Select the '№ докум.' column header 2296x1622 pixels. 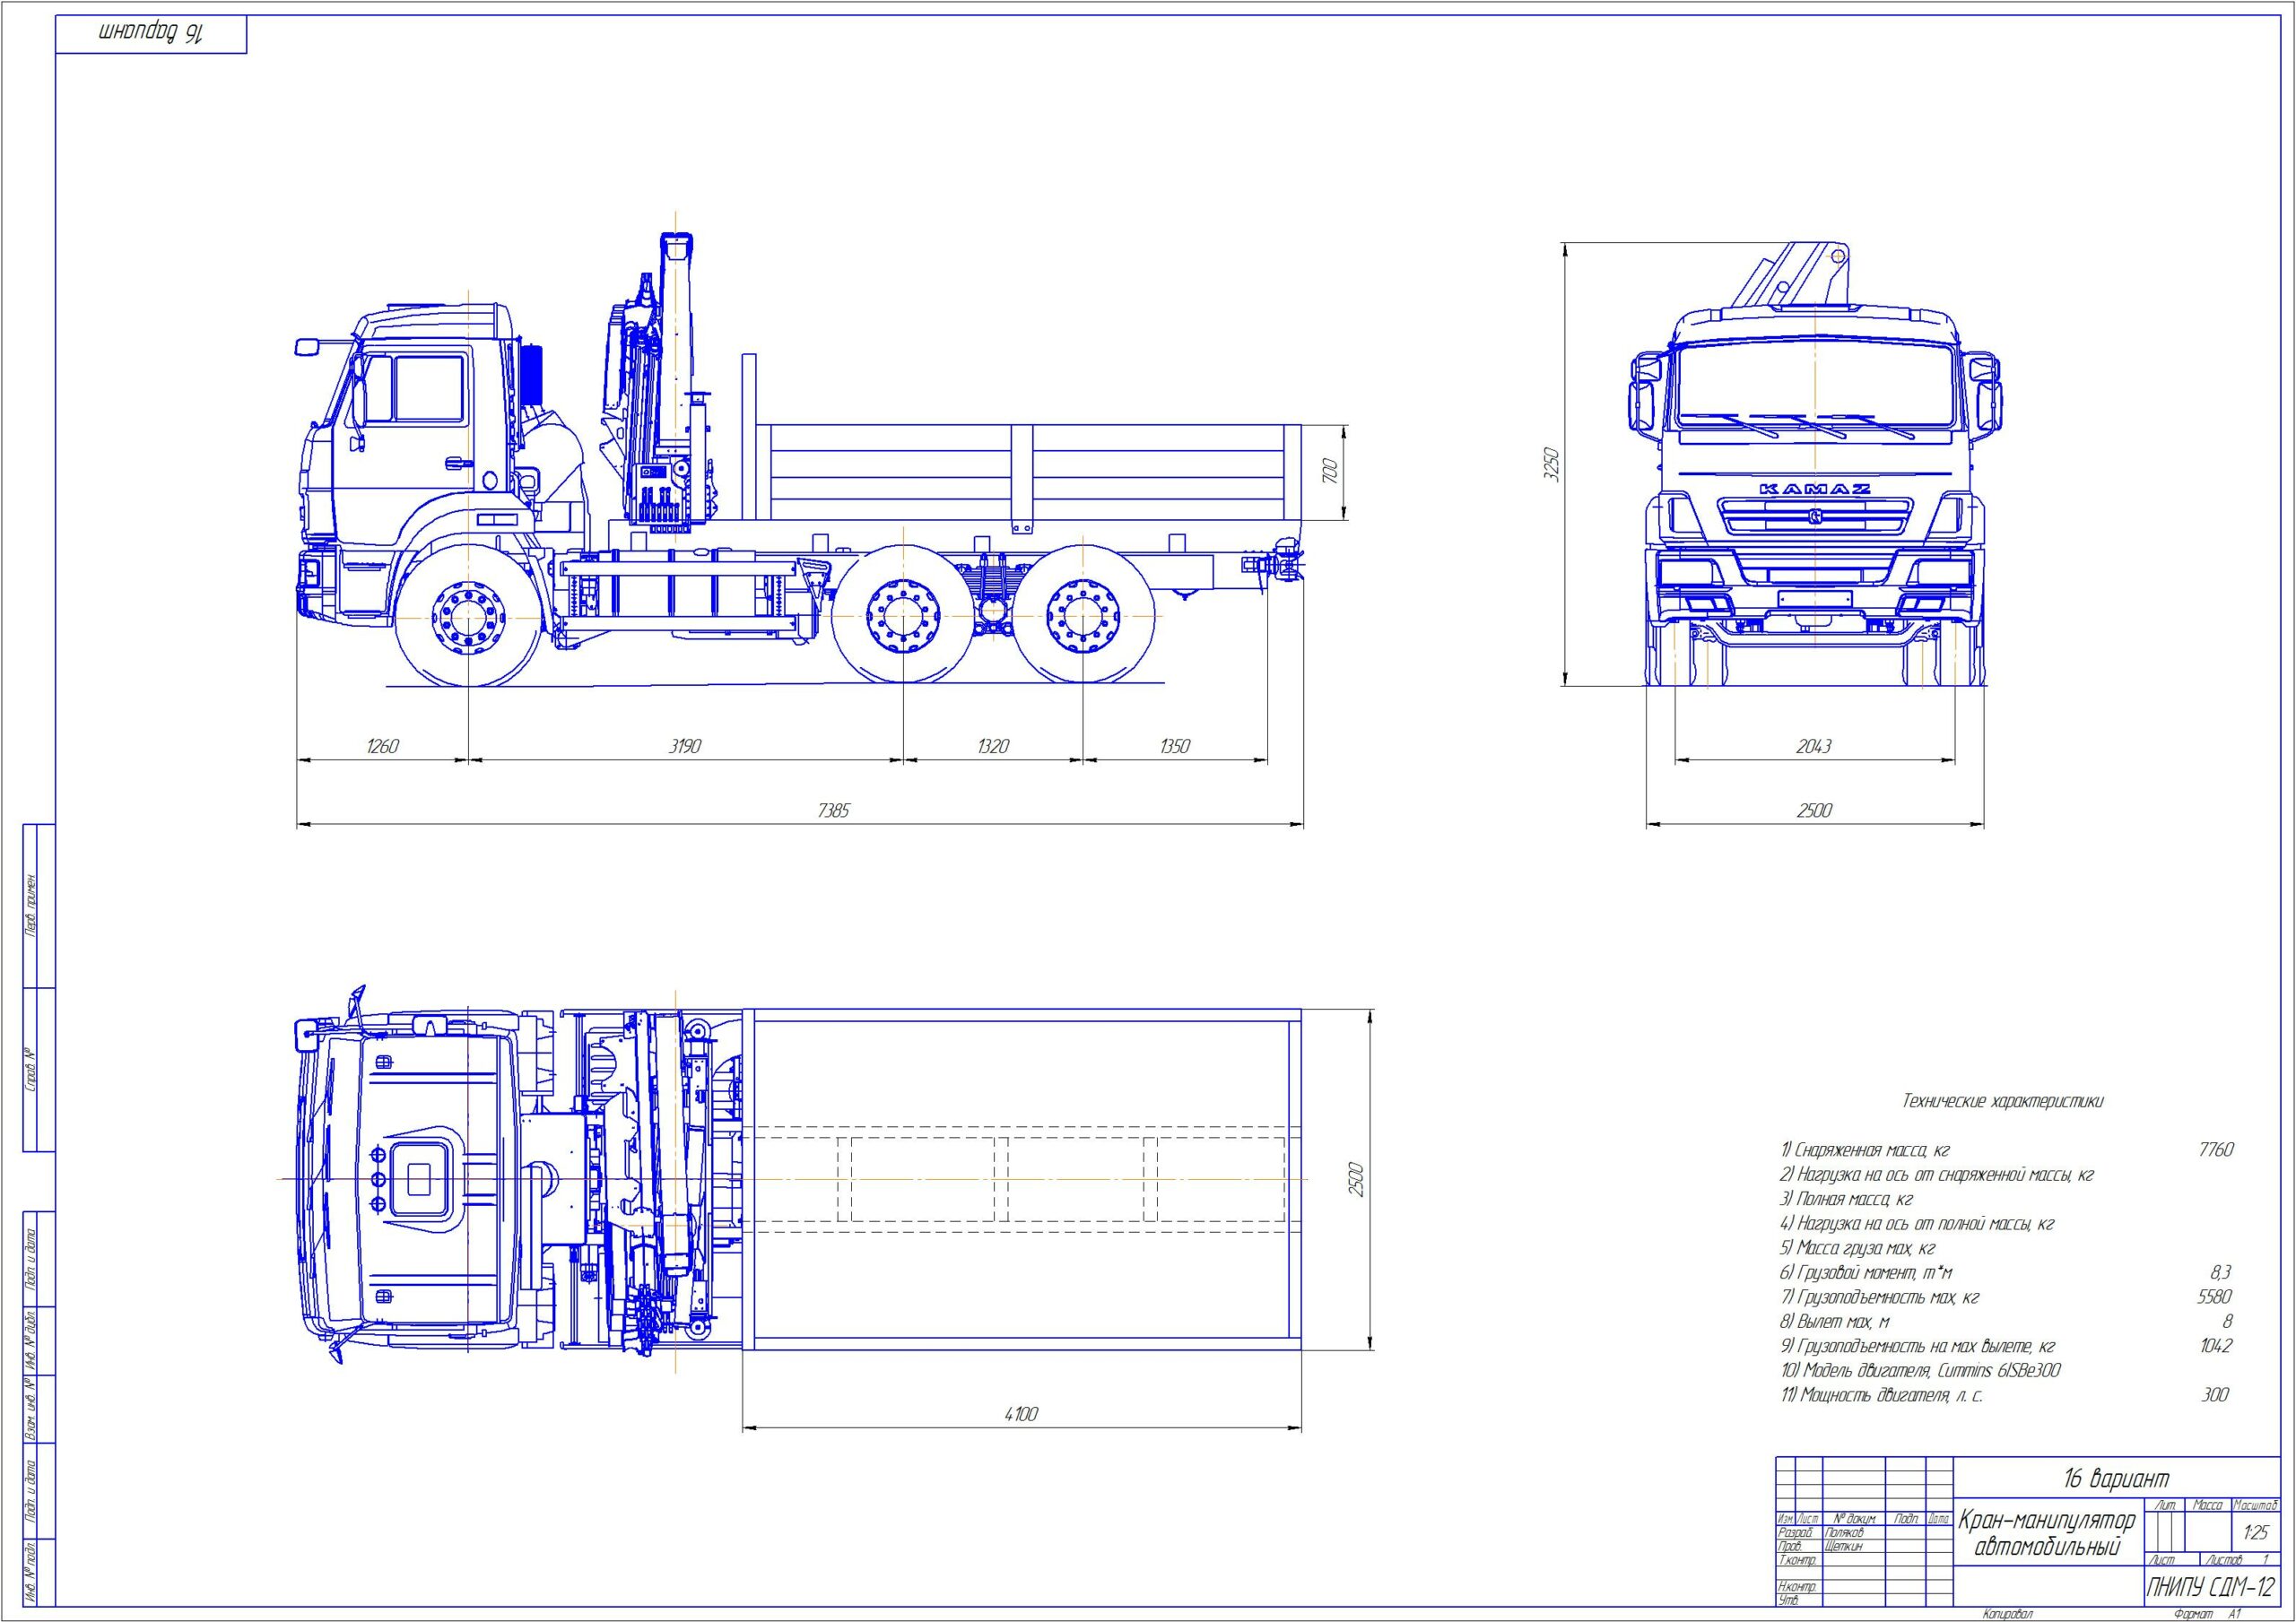pyautogui.click(x=1854, y=1519)
